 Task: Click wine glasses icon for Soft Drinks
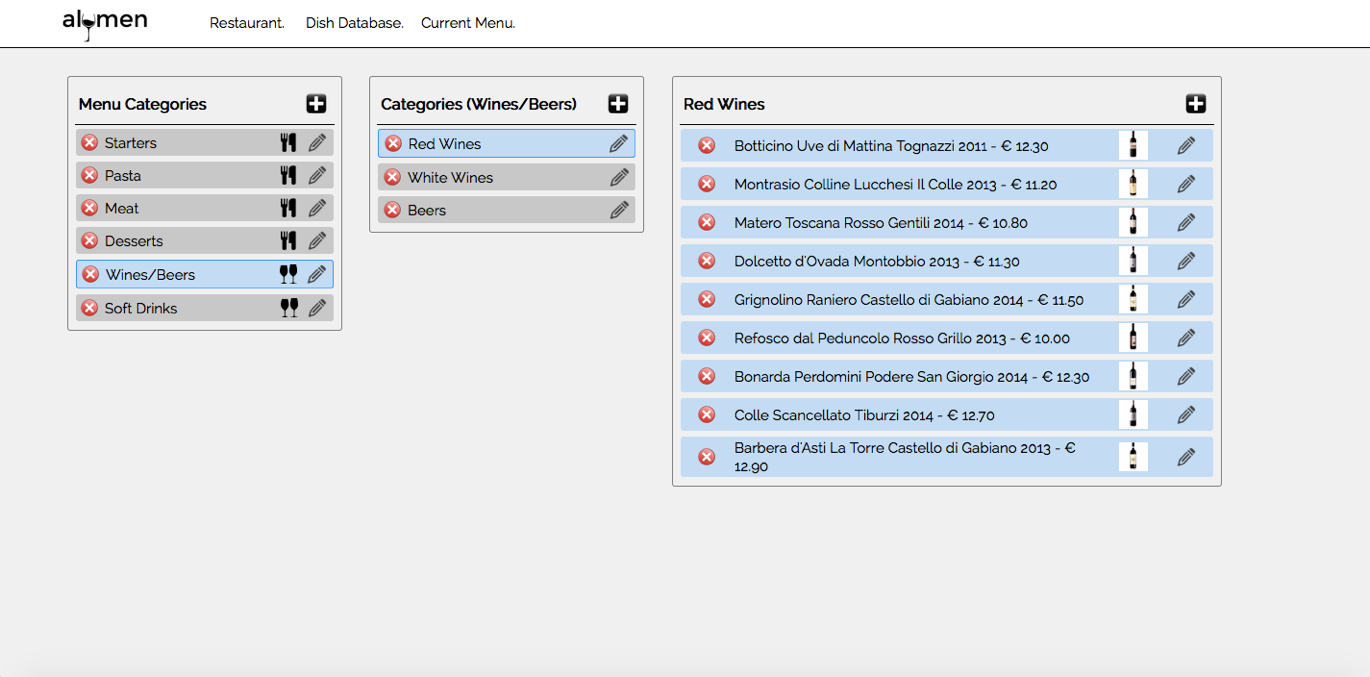click(288, 308)
